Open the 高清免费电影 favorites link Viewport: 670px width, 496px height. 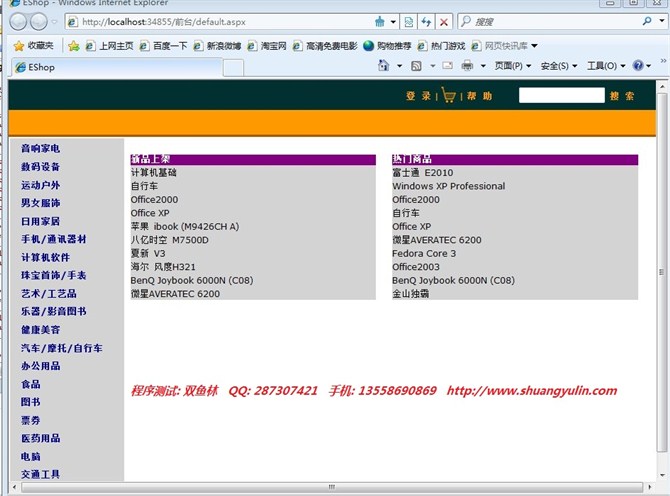pos(325,46)
